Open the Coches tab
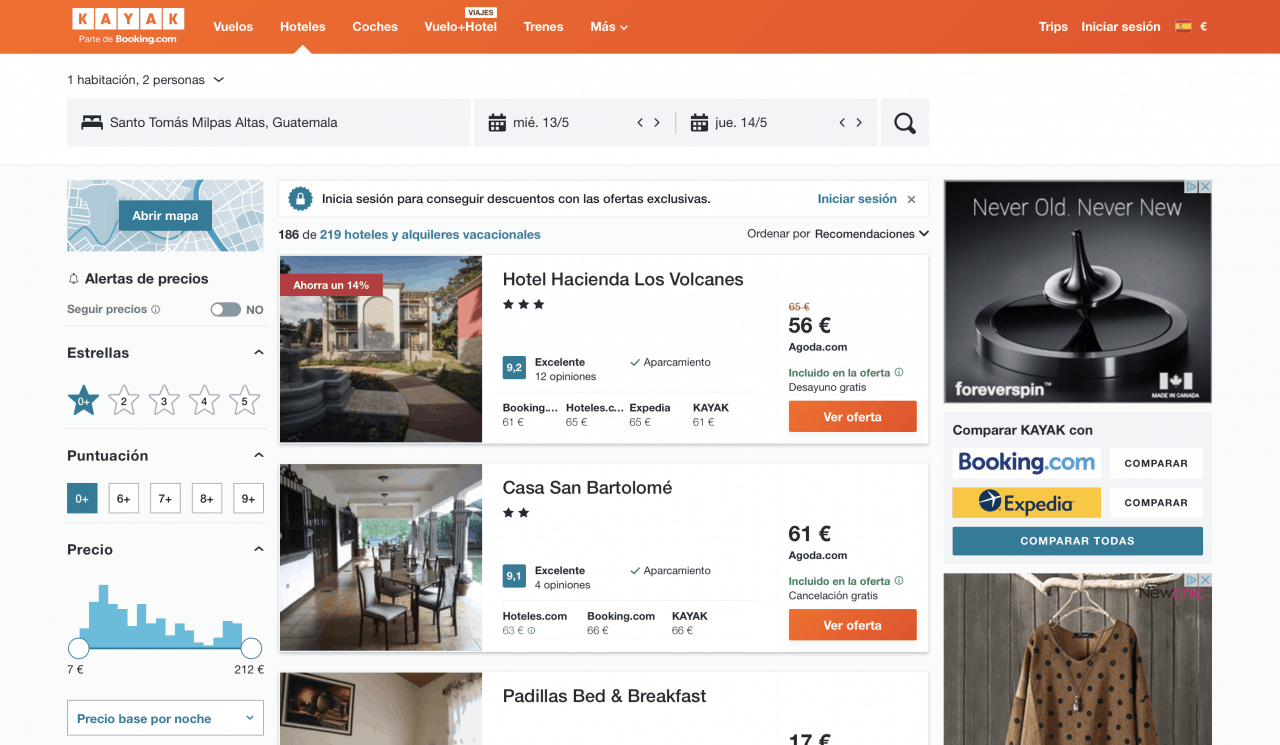 [x=375, y=27]
